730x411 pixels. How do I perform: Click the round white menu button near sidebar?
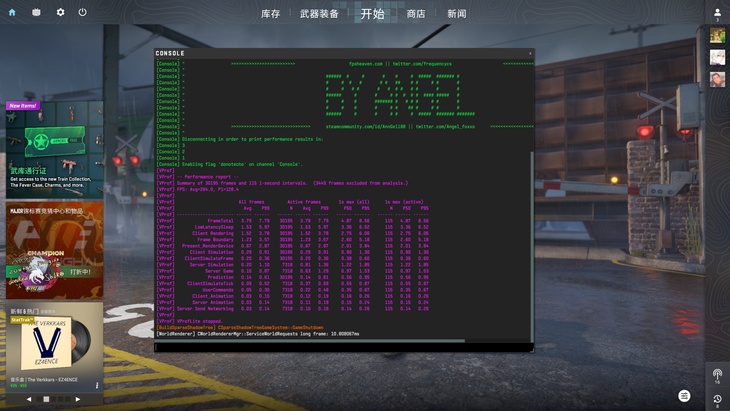(x=684, y=396)
